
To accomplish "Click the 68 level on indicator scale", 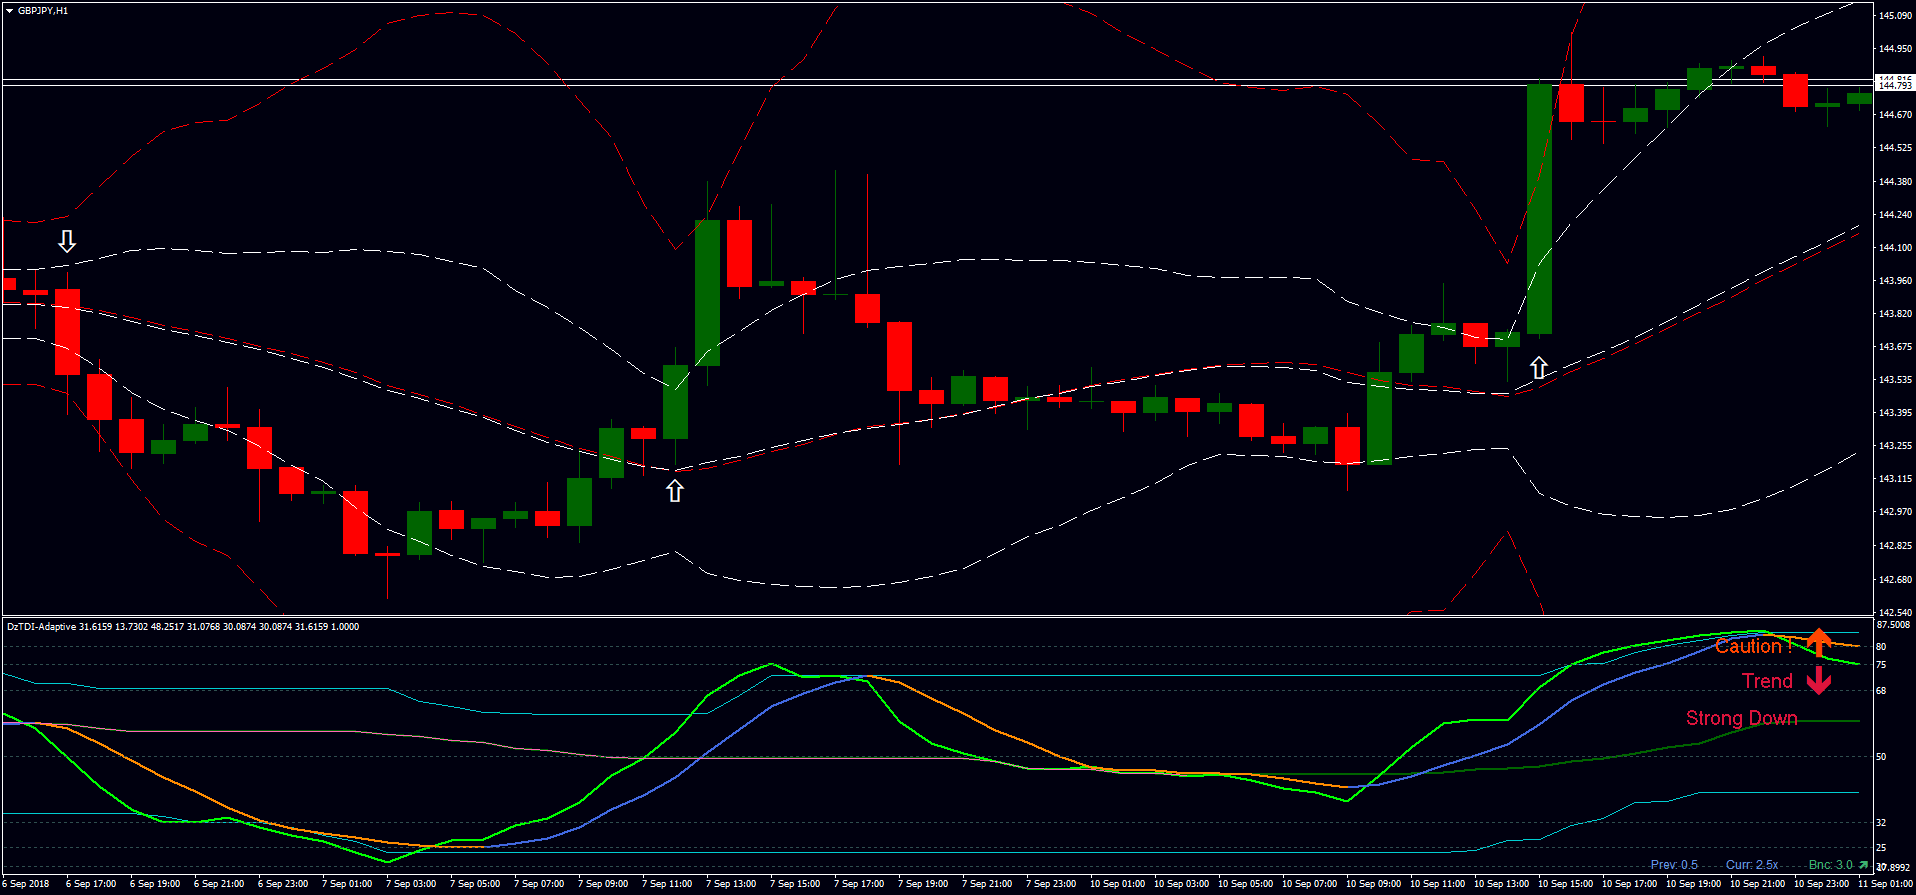I will tap(1881, 691).
